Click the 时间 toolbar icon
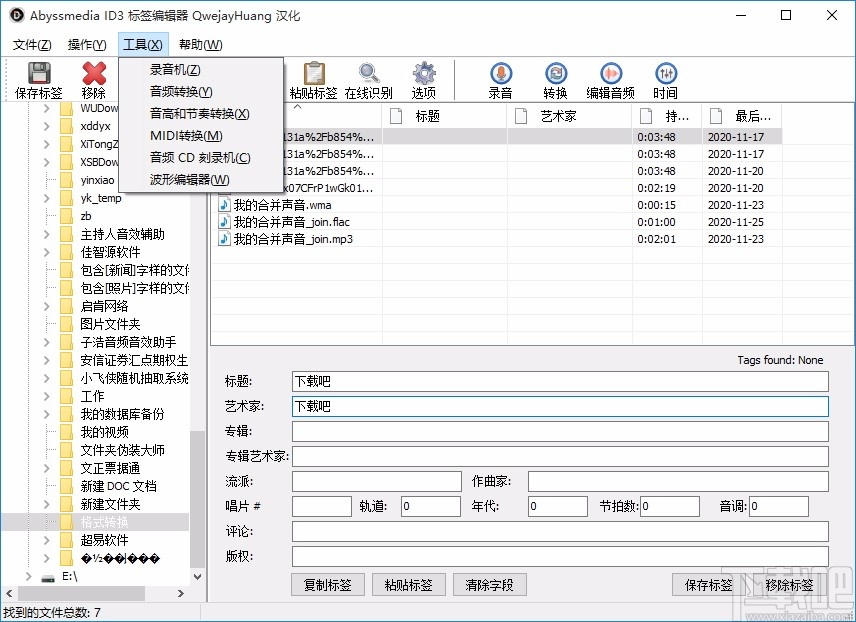The height and width of the screenshot is (622, 856). click(666, 80)
